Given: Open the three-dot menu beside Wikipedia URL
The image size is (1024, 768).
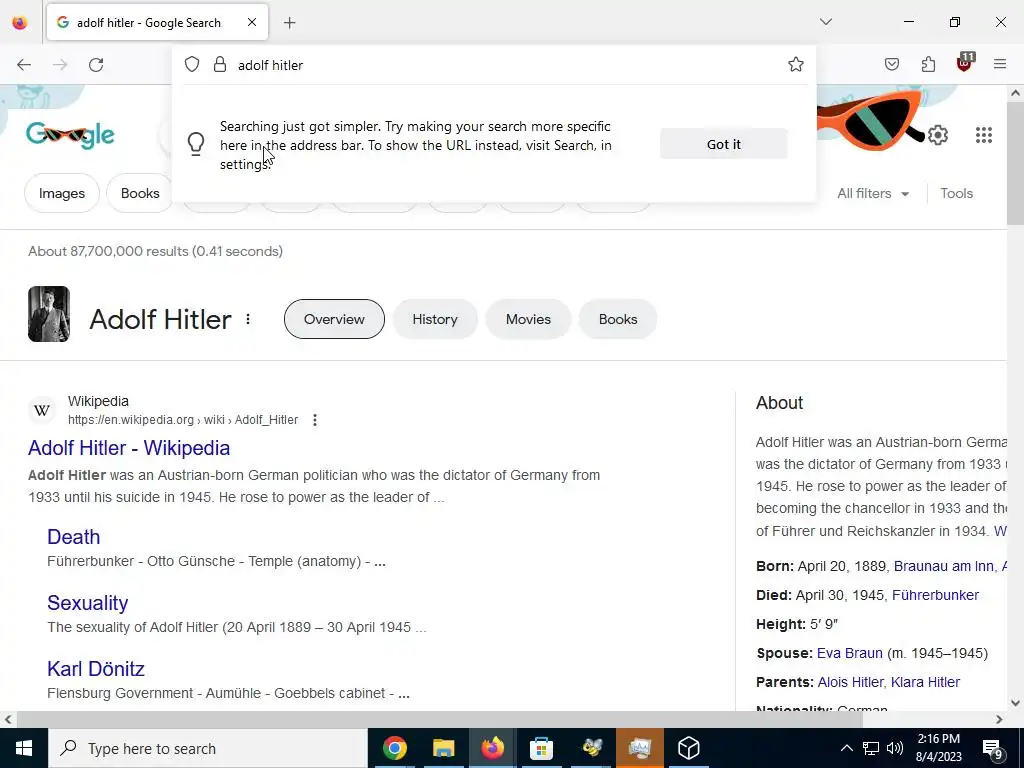Looking at the screenshot, I should click(x=315, y=420).
